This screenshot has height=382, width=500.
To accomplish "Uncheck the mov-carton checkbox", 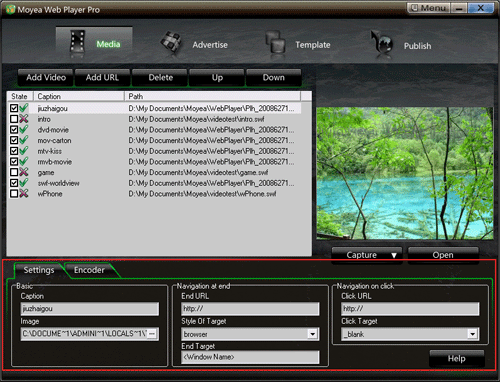I will point(14,140).
